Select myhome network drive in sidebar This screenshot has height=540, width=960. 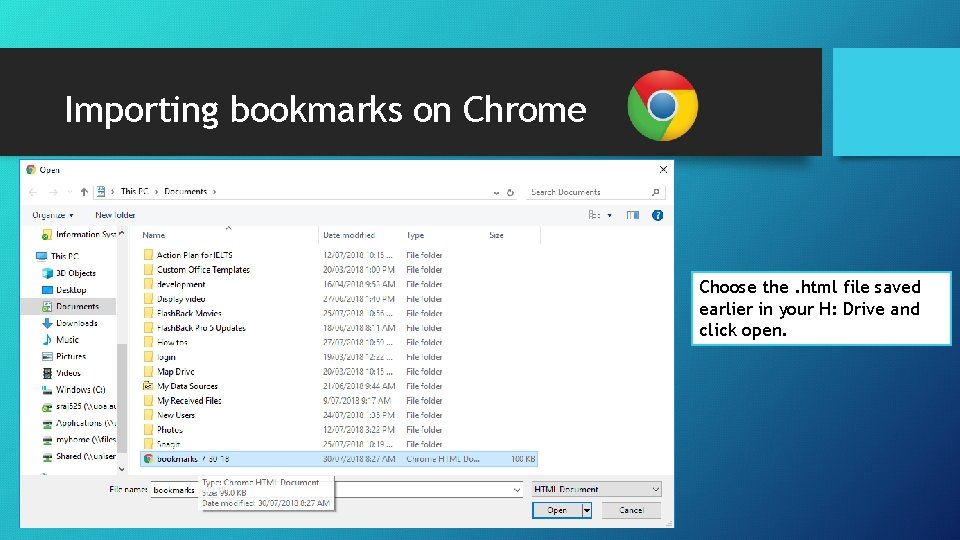pos(86,440)
